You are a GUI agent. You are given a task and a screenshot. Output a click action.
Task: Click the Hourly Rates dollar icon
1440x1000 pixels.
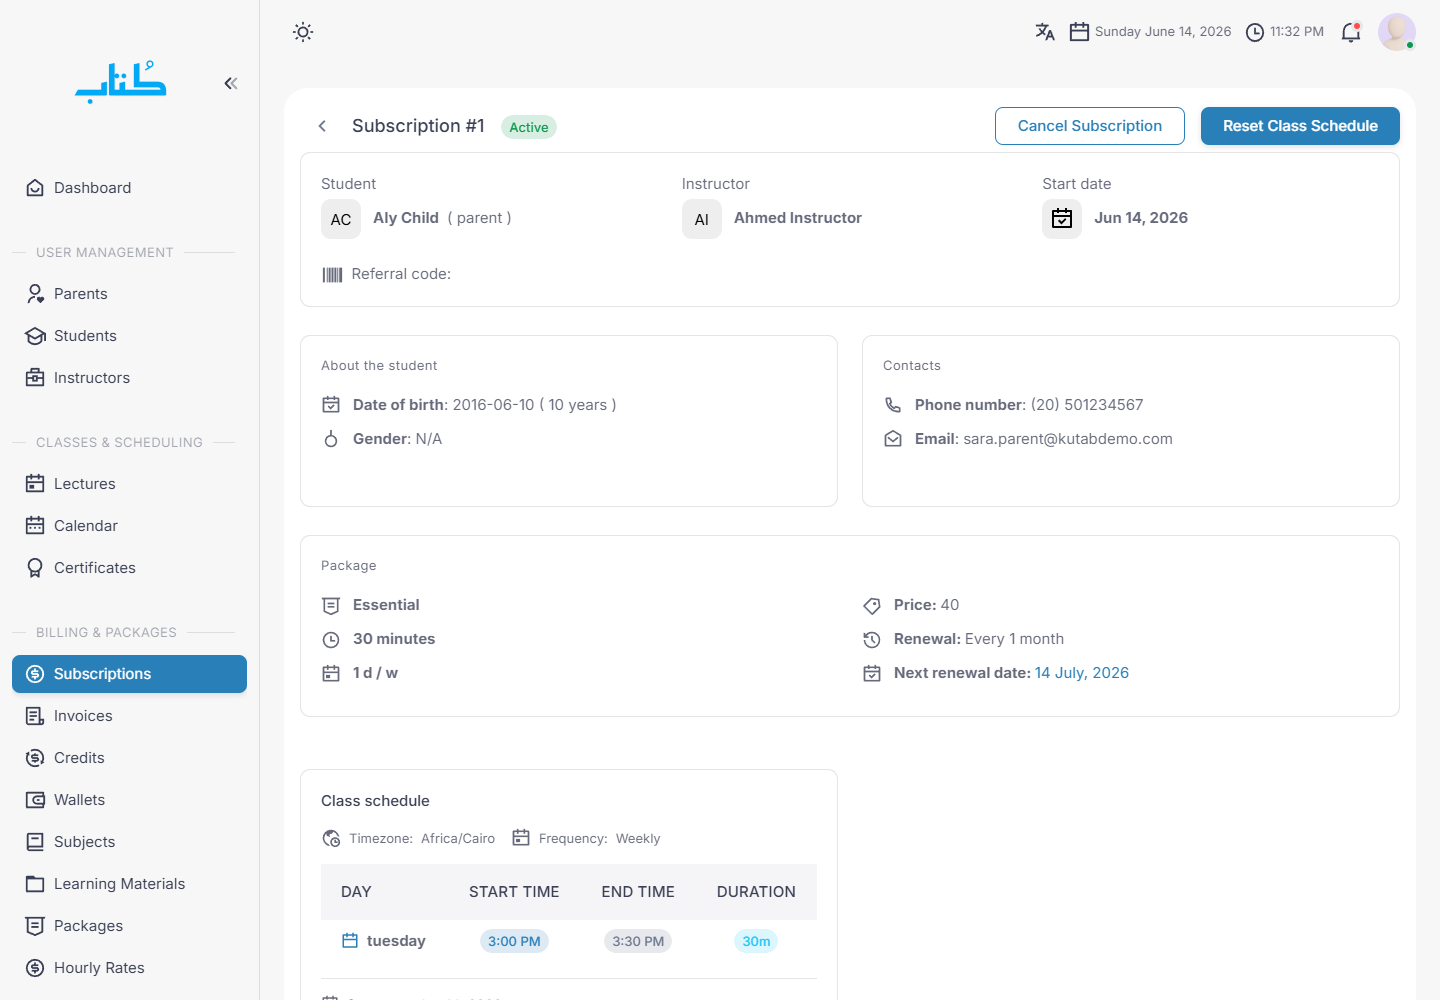(35, 968)
